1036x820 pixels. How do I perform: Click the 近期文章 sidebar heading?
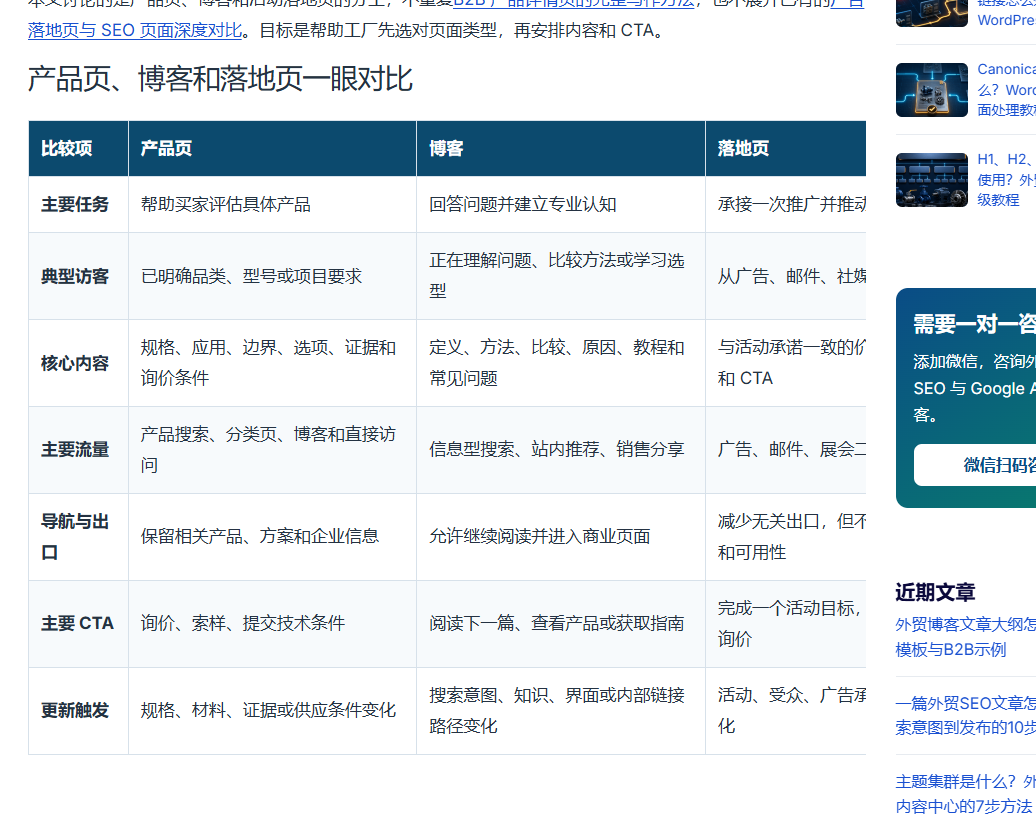(x=935, y=592)
